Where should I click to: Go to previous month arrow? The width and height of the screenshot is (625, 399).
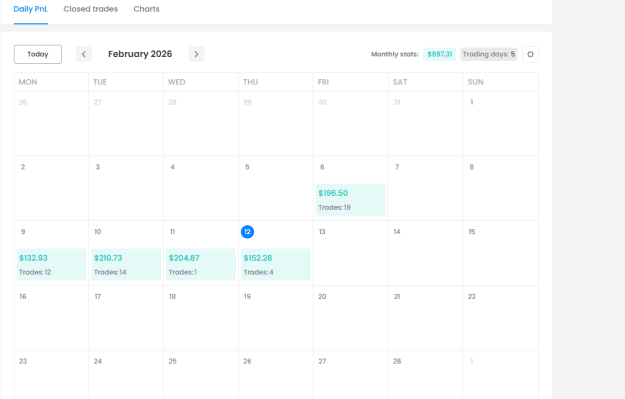[84, 54]
